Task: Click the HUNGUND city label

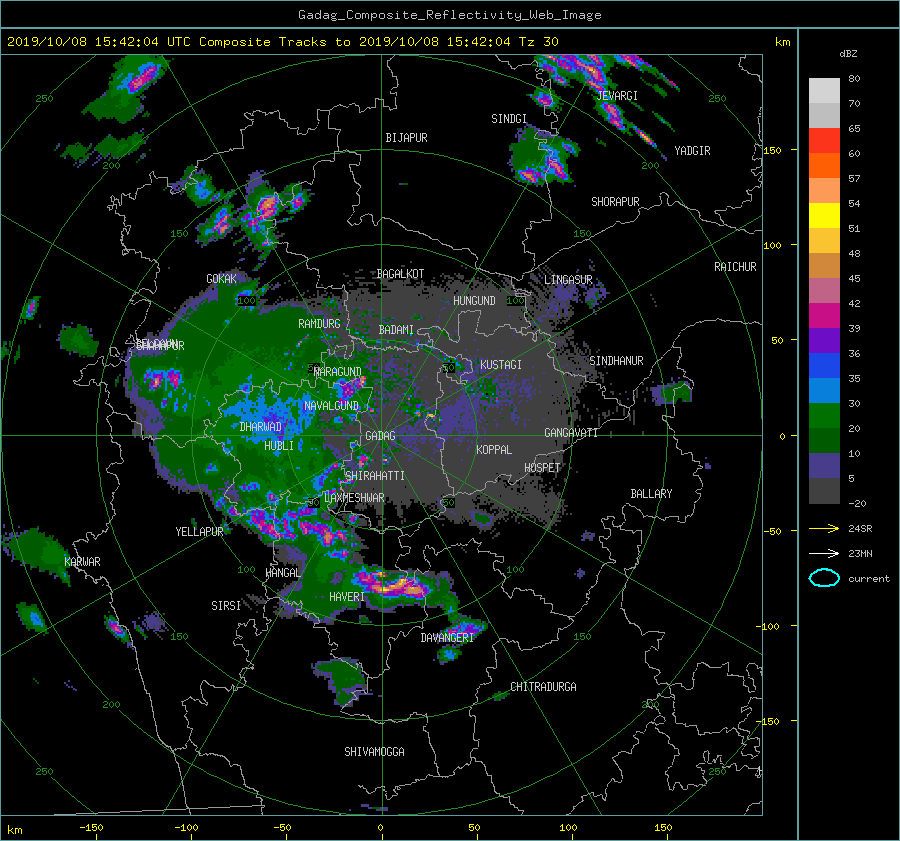Action: pyautogui.click(x=474, y=301)
